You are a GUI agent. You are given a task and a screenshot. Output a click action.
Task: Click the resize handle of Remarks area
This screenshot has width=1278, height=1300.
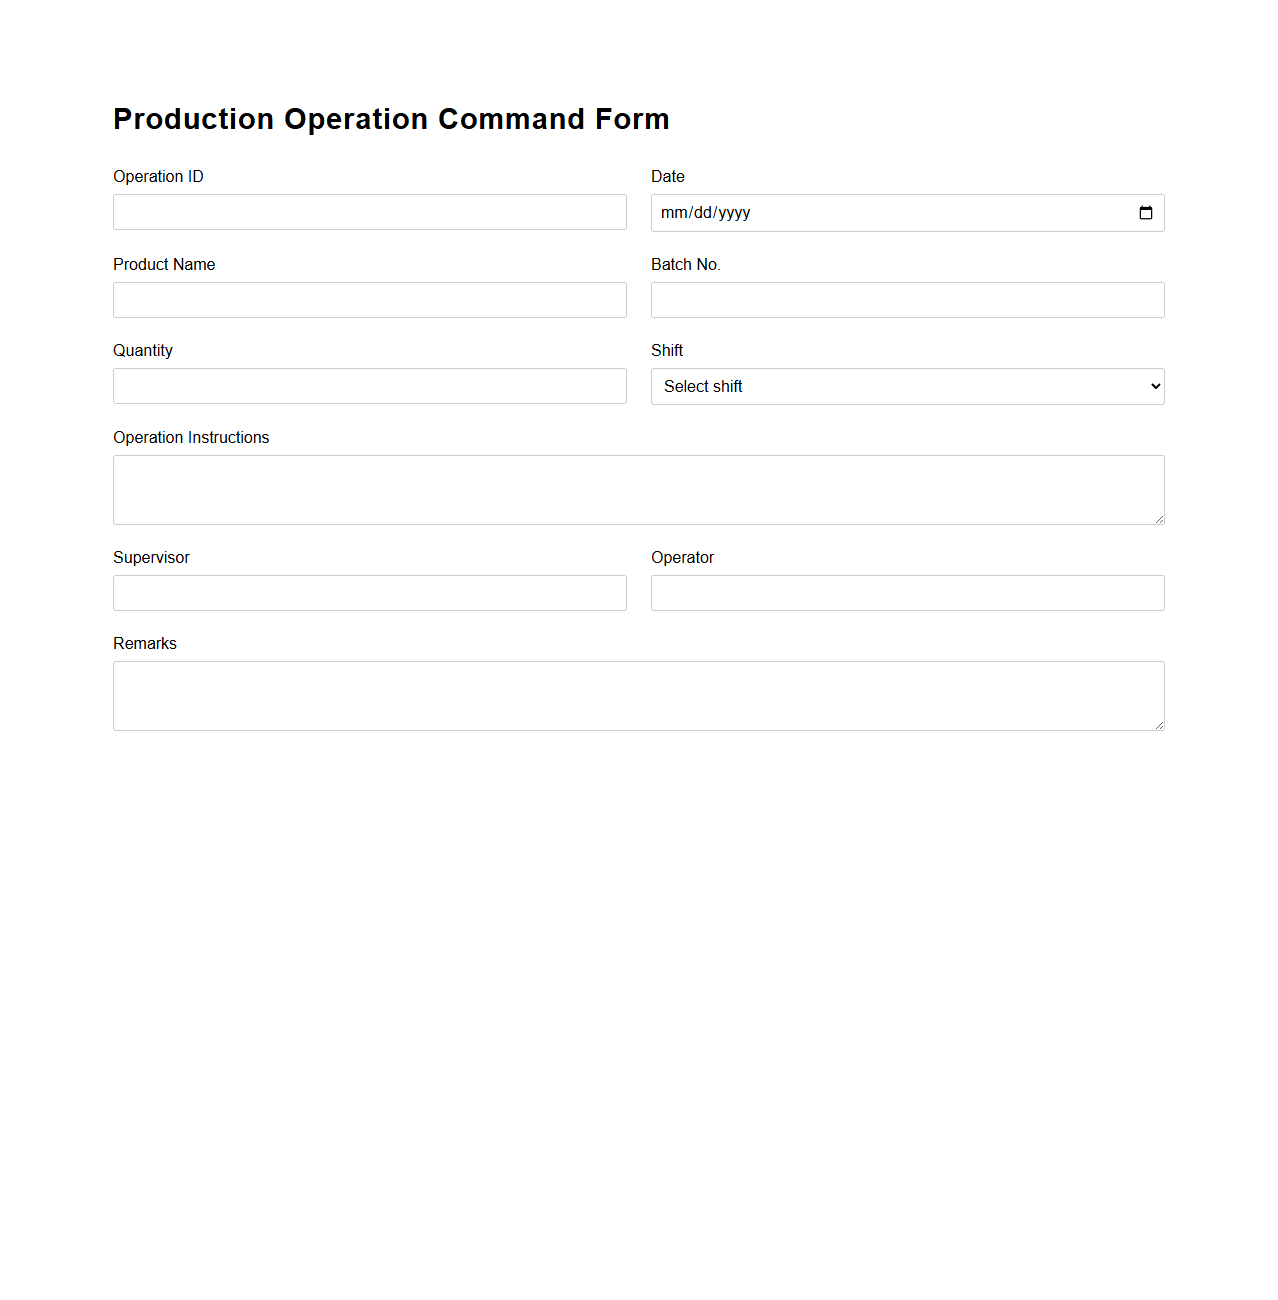pyautogui.click(x=1160, y=724)
